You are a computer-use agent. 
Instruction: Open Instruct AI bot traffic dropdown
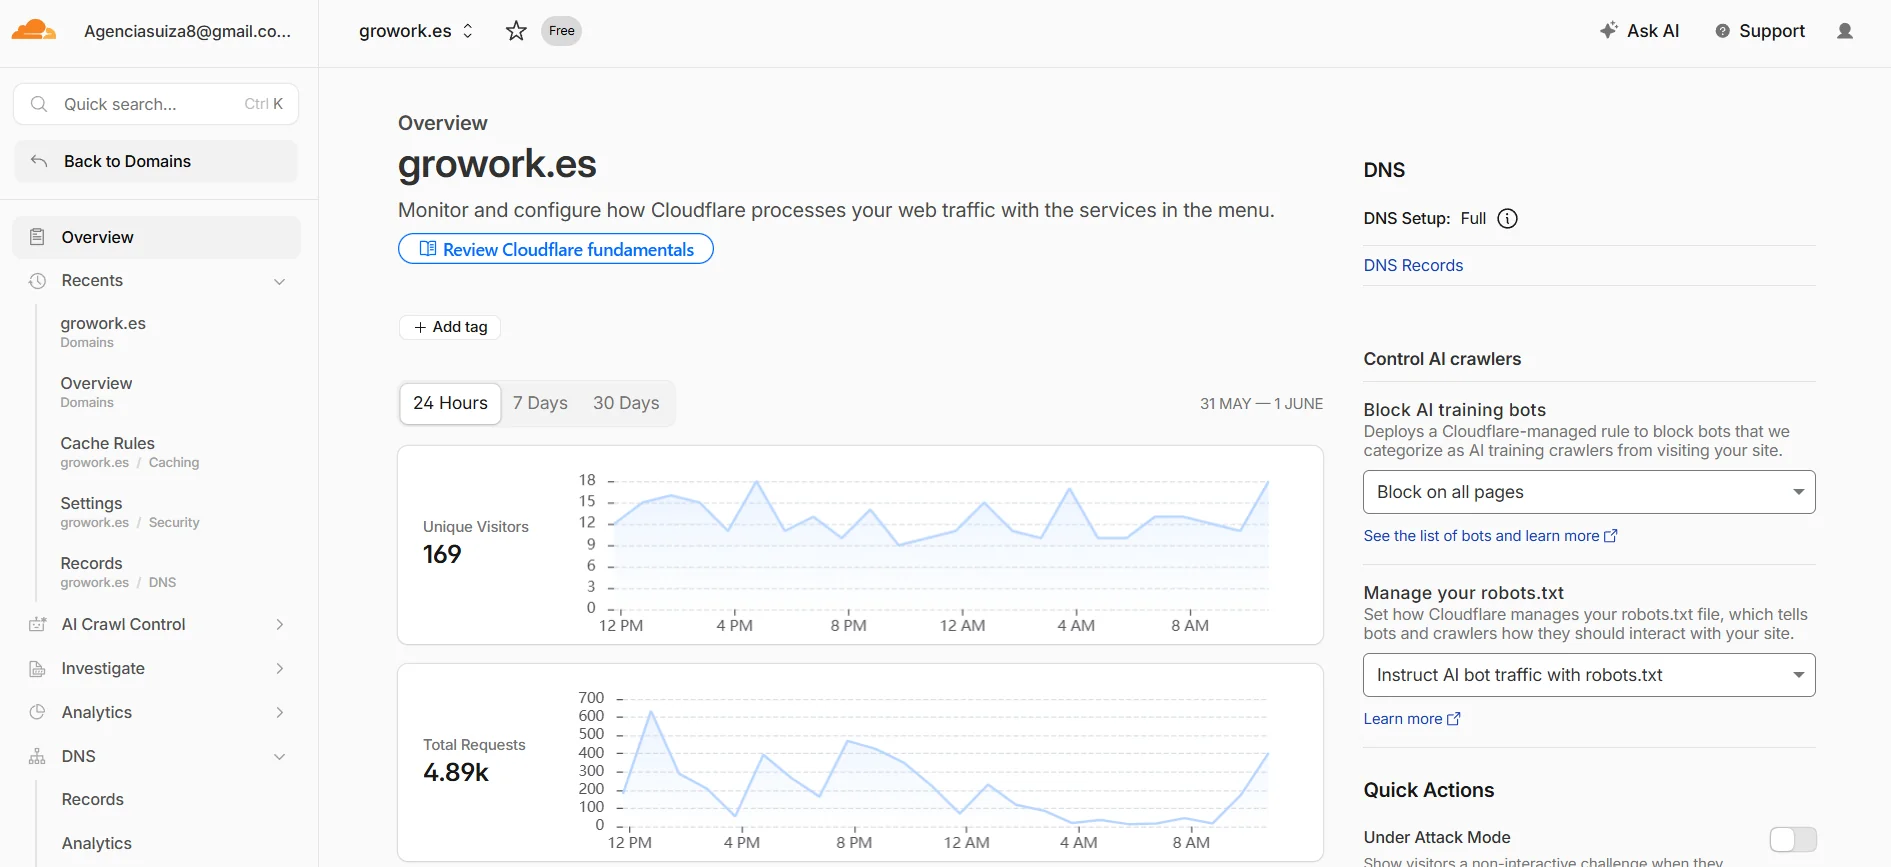pos(1589,675)
